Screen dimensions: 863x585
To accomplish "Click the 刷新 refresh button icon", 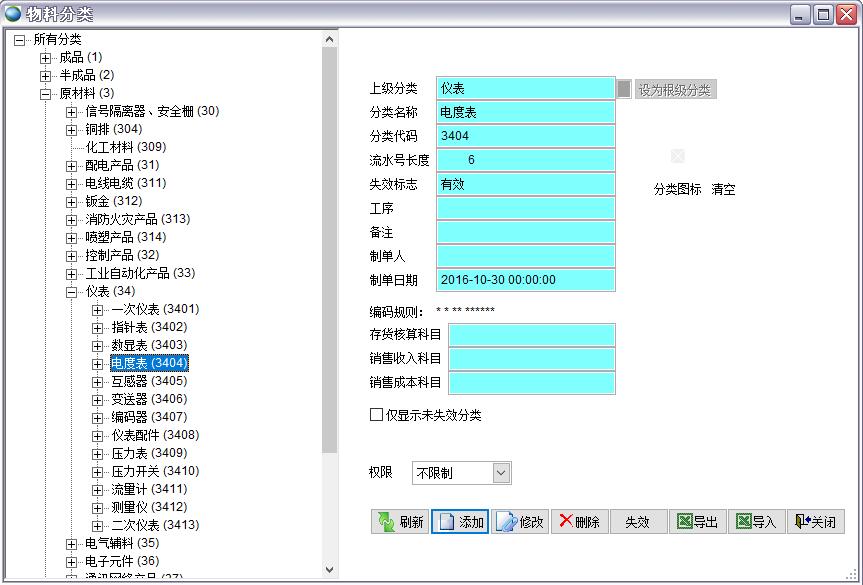I will click(386, 522).
